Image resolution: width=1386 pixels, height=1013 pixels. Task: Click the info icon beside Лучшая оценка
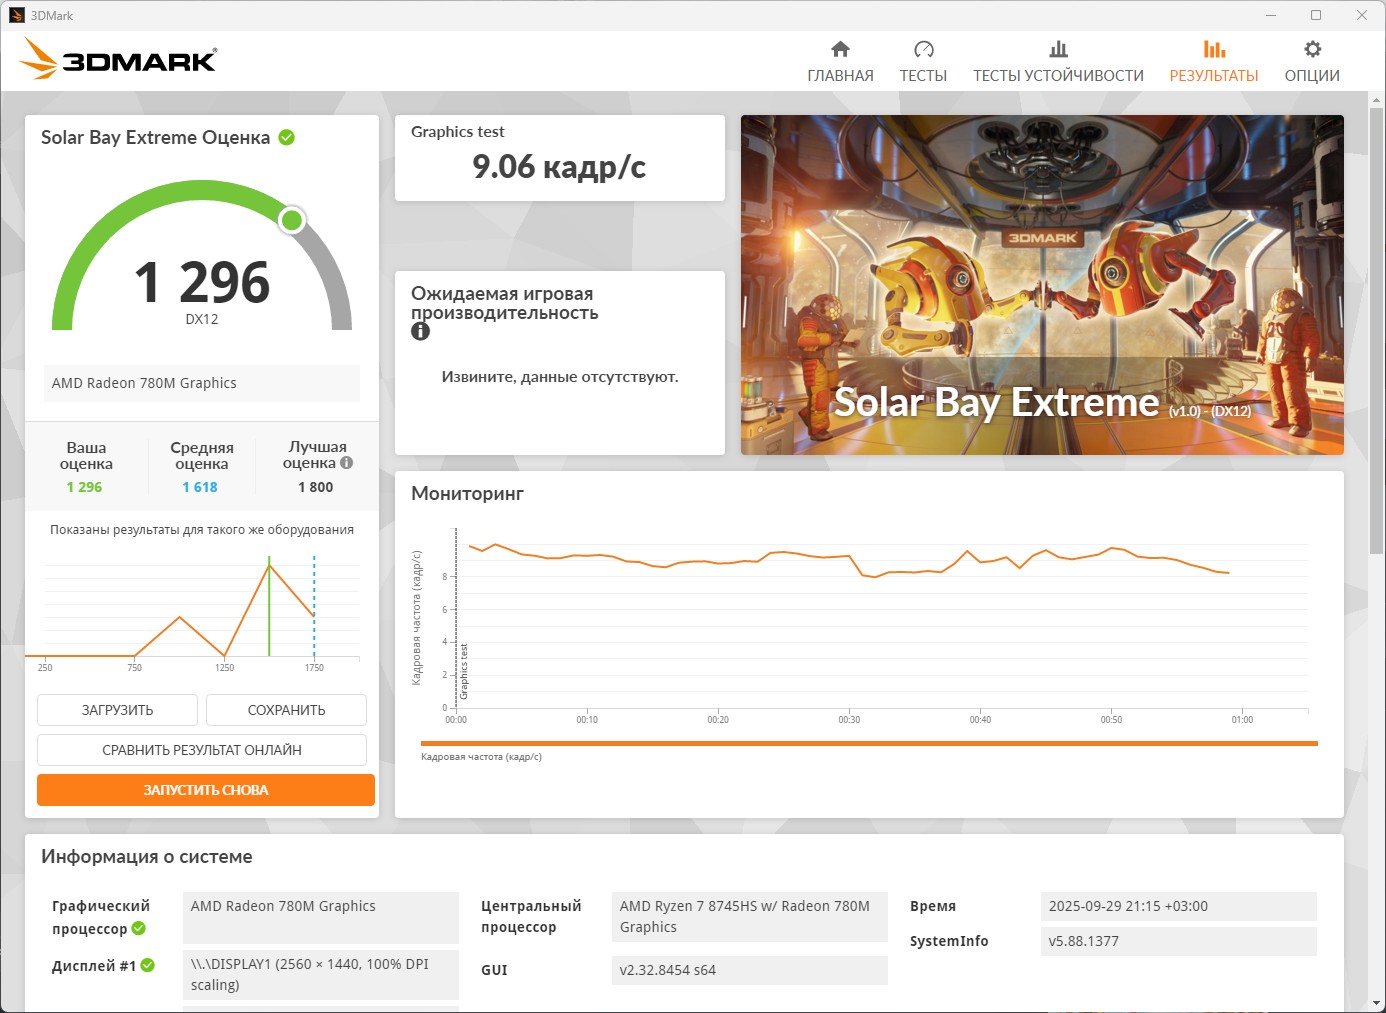tap(346, 463)
